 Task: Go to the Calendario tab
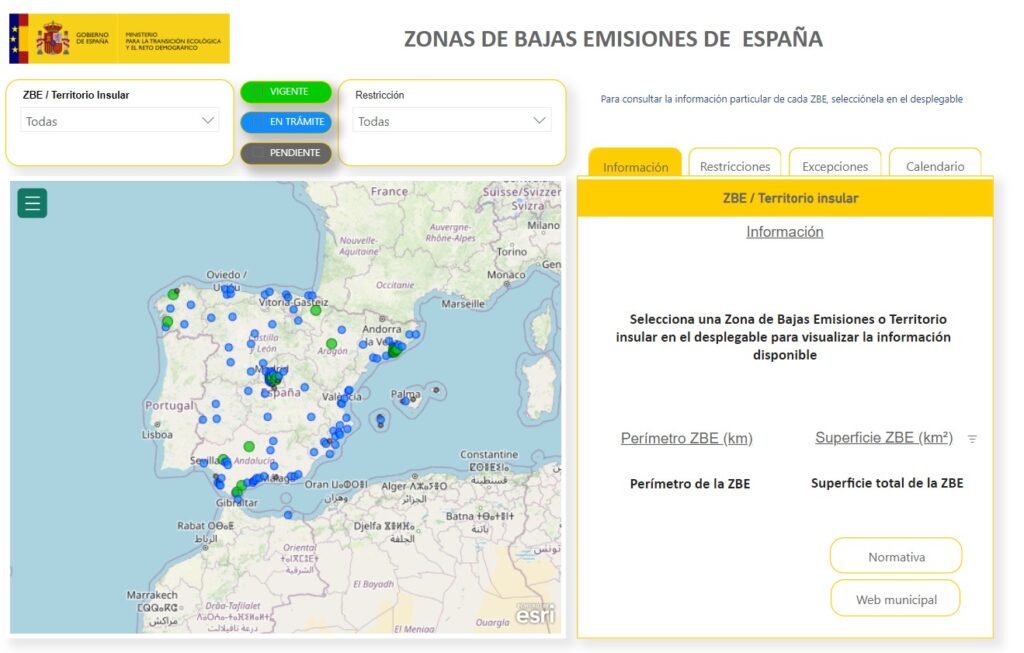tap(935, 166)
